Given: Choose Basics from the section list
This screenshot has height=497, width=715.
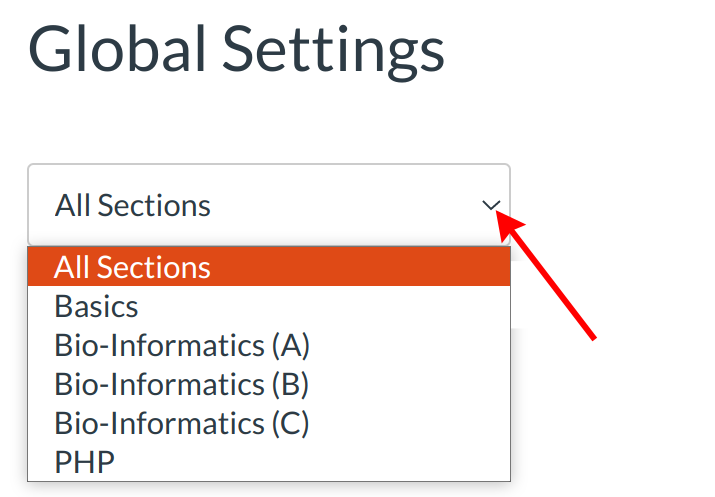Looking at the screenshot, I should pos(97,306).
